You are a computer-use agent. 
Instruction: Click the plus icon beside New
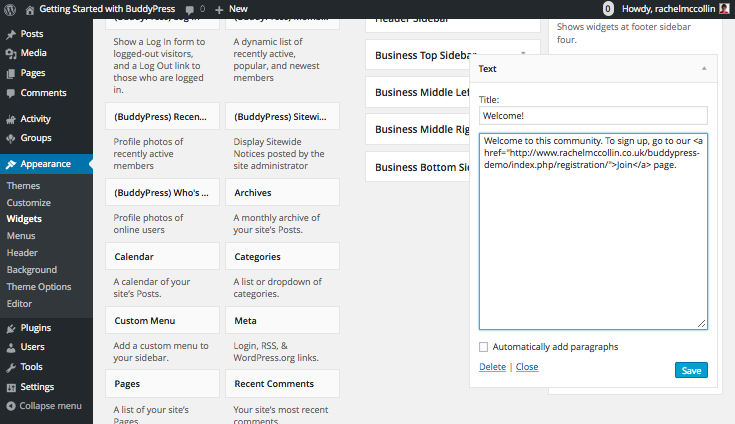219,9
